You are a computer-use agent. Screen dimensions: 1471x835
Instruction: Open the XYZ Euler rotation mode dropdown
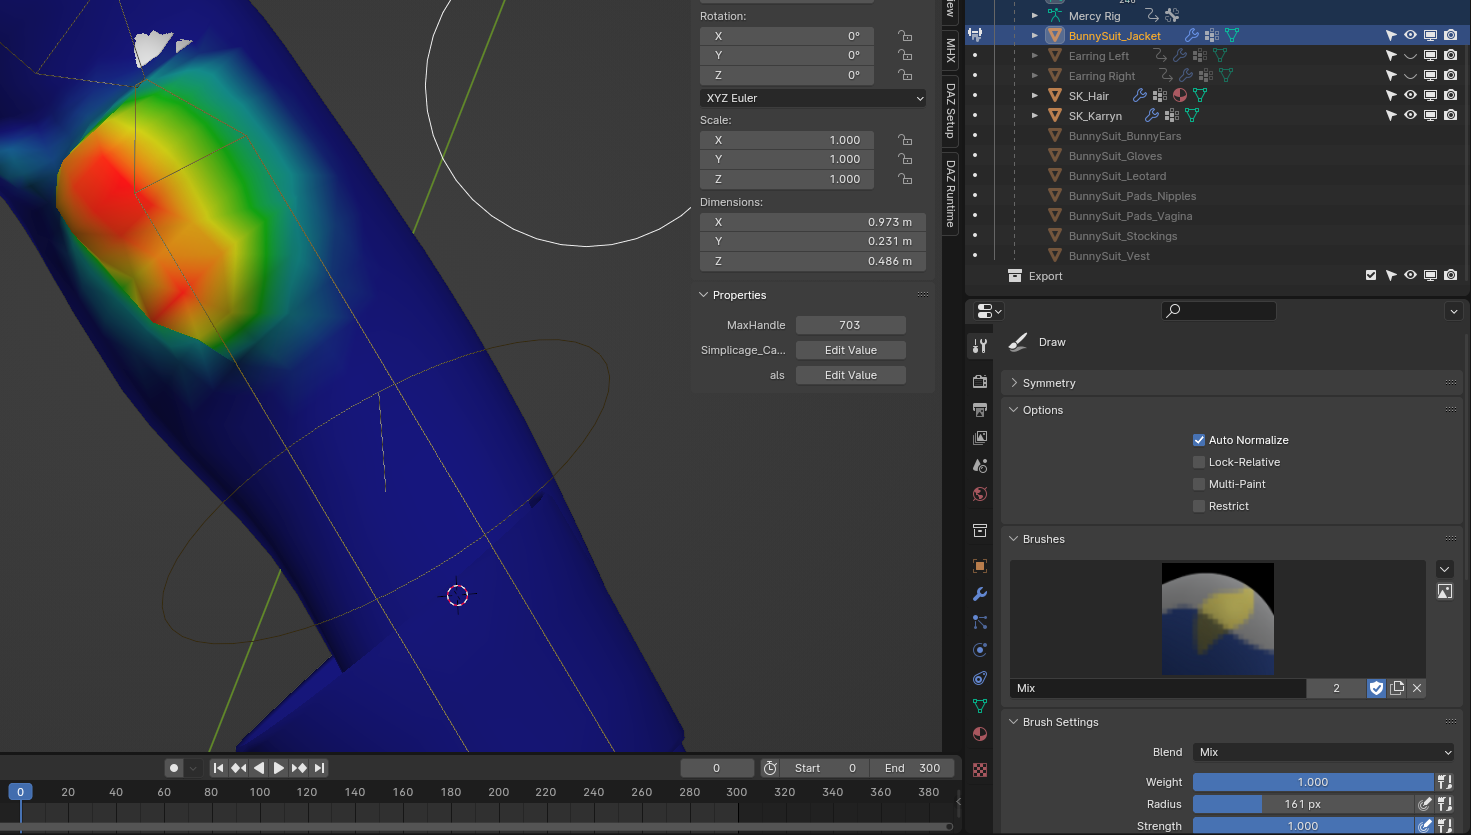tap(813, 98)
